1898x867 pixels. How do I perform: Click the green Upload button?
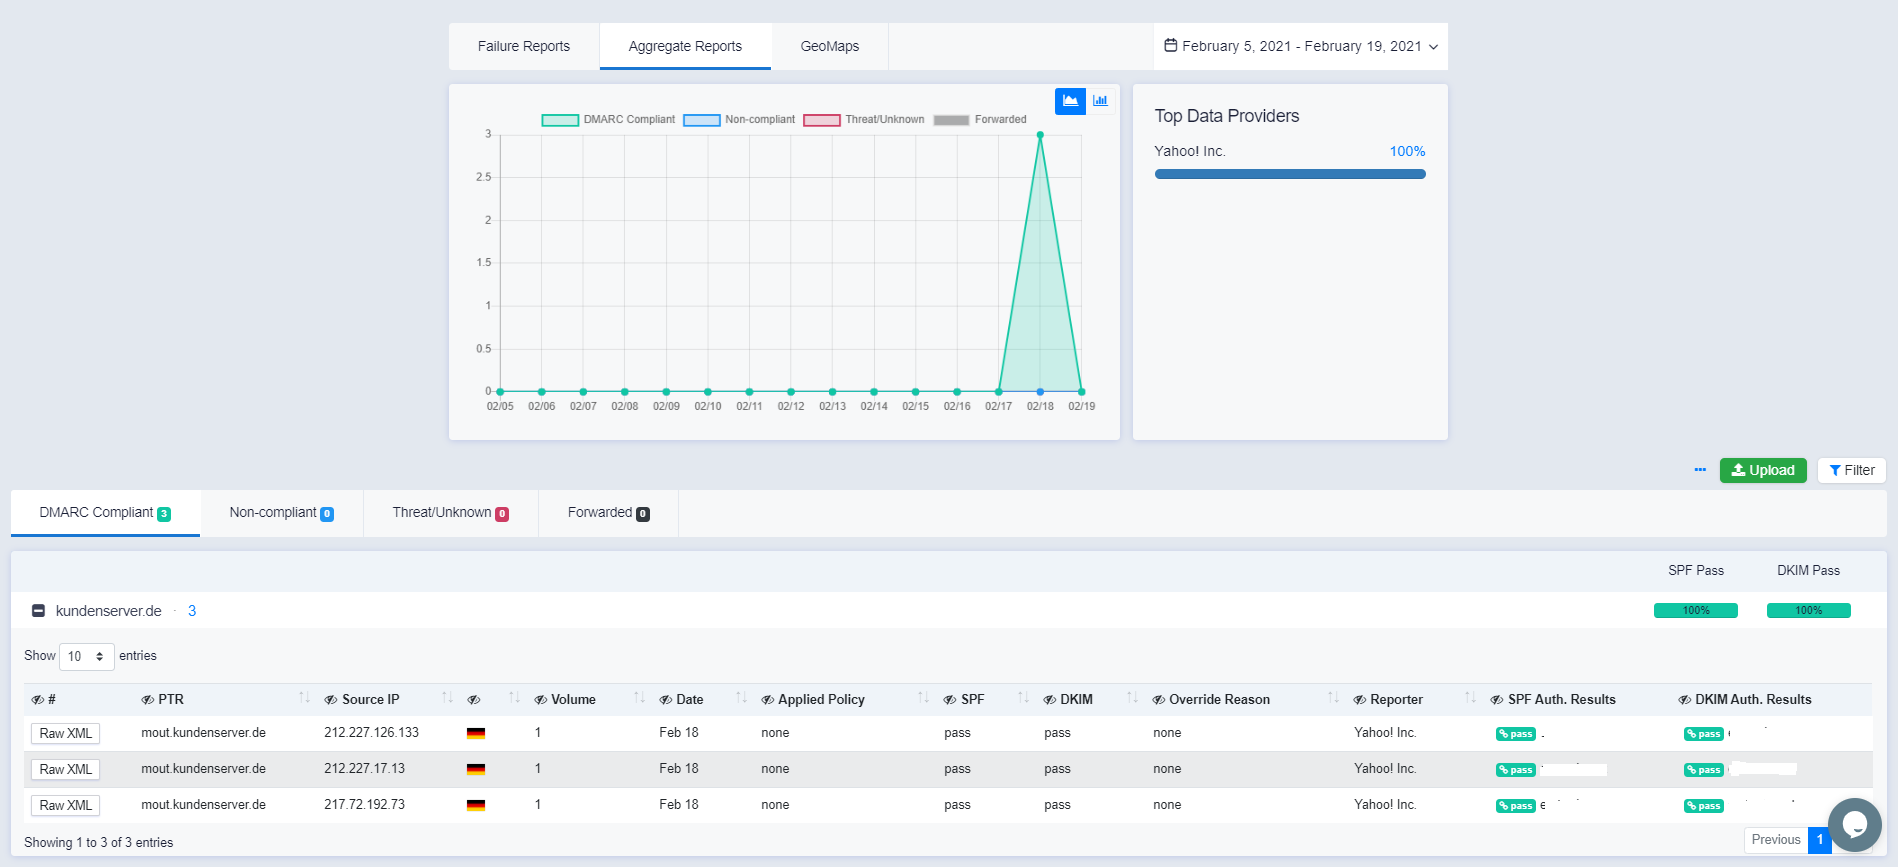1762,470
